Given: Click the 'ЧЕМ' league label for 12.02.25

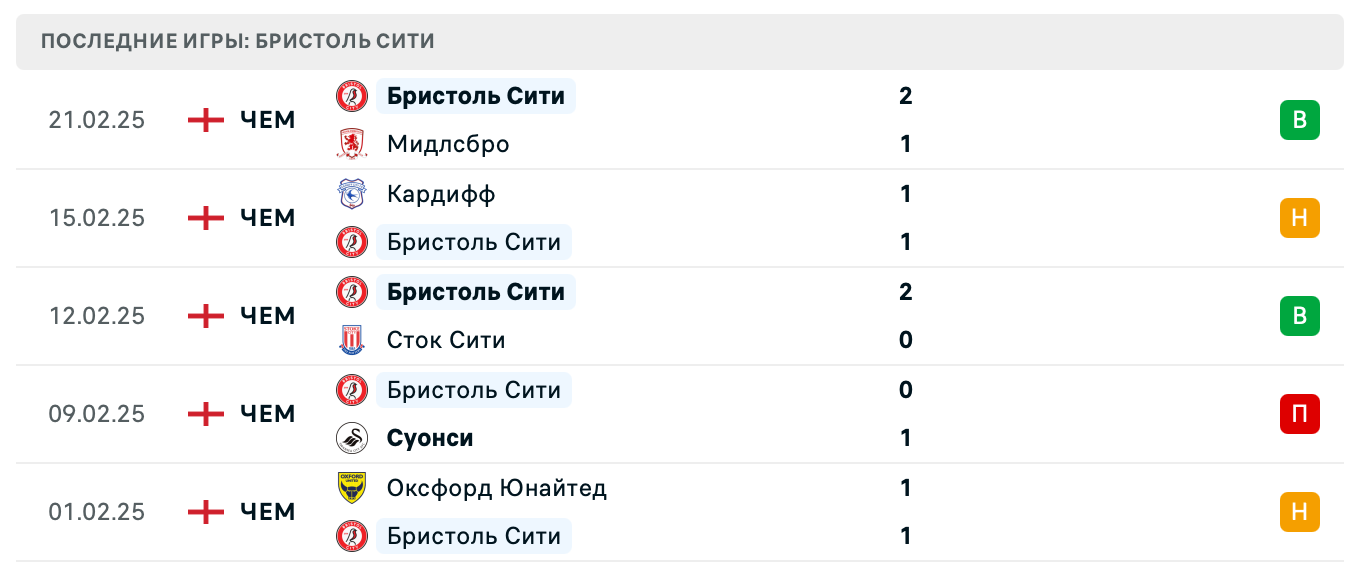Looking at the screenshot, I should pos(268,316).
